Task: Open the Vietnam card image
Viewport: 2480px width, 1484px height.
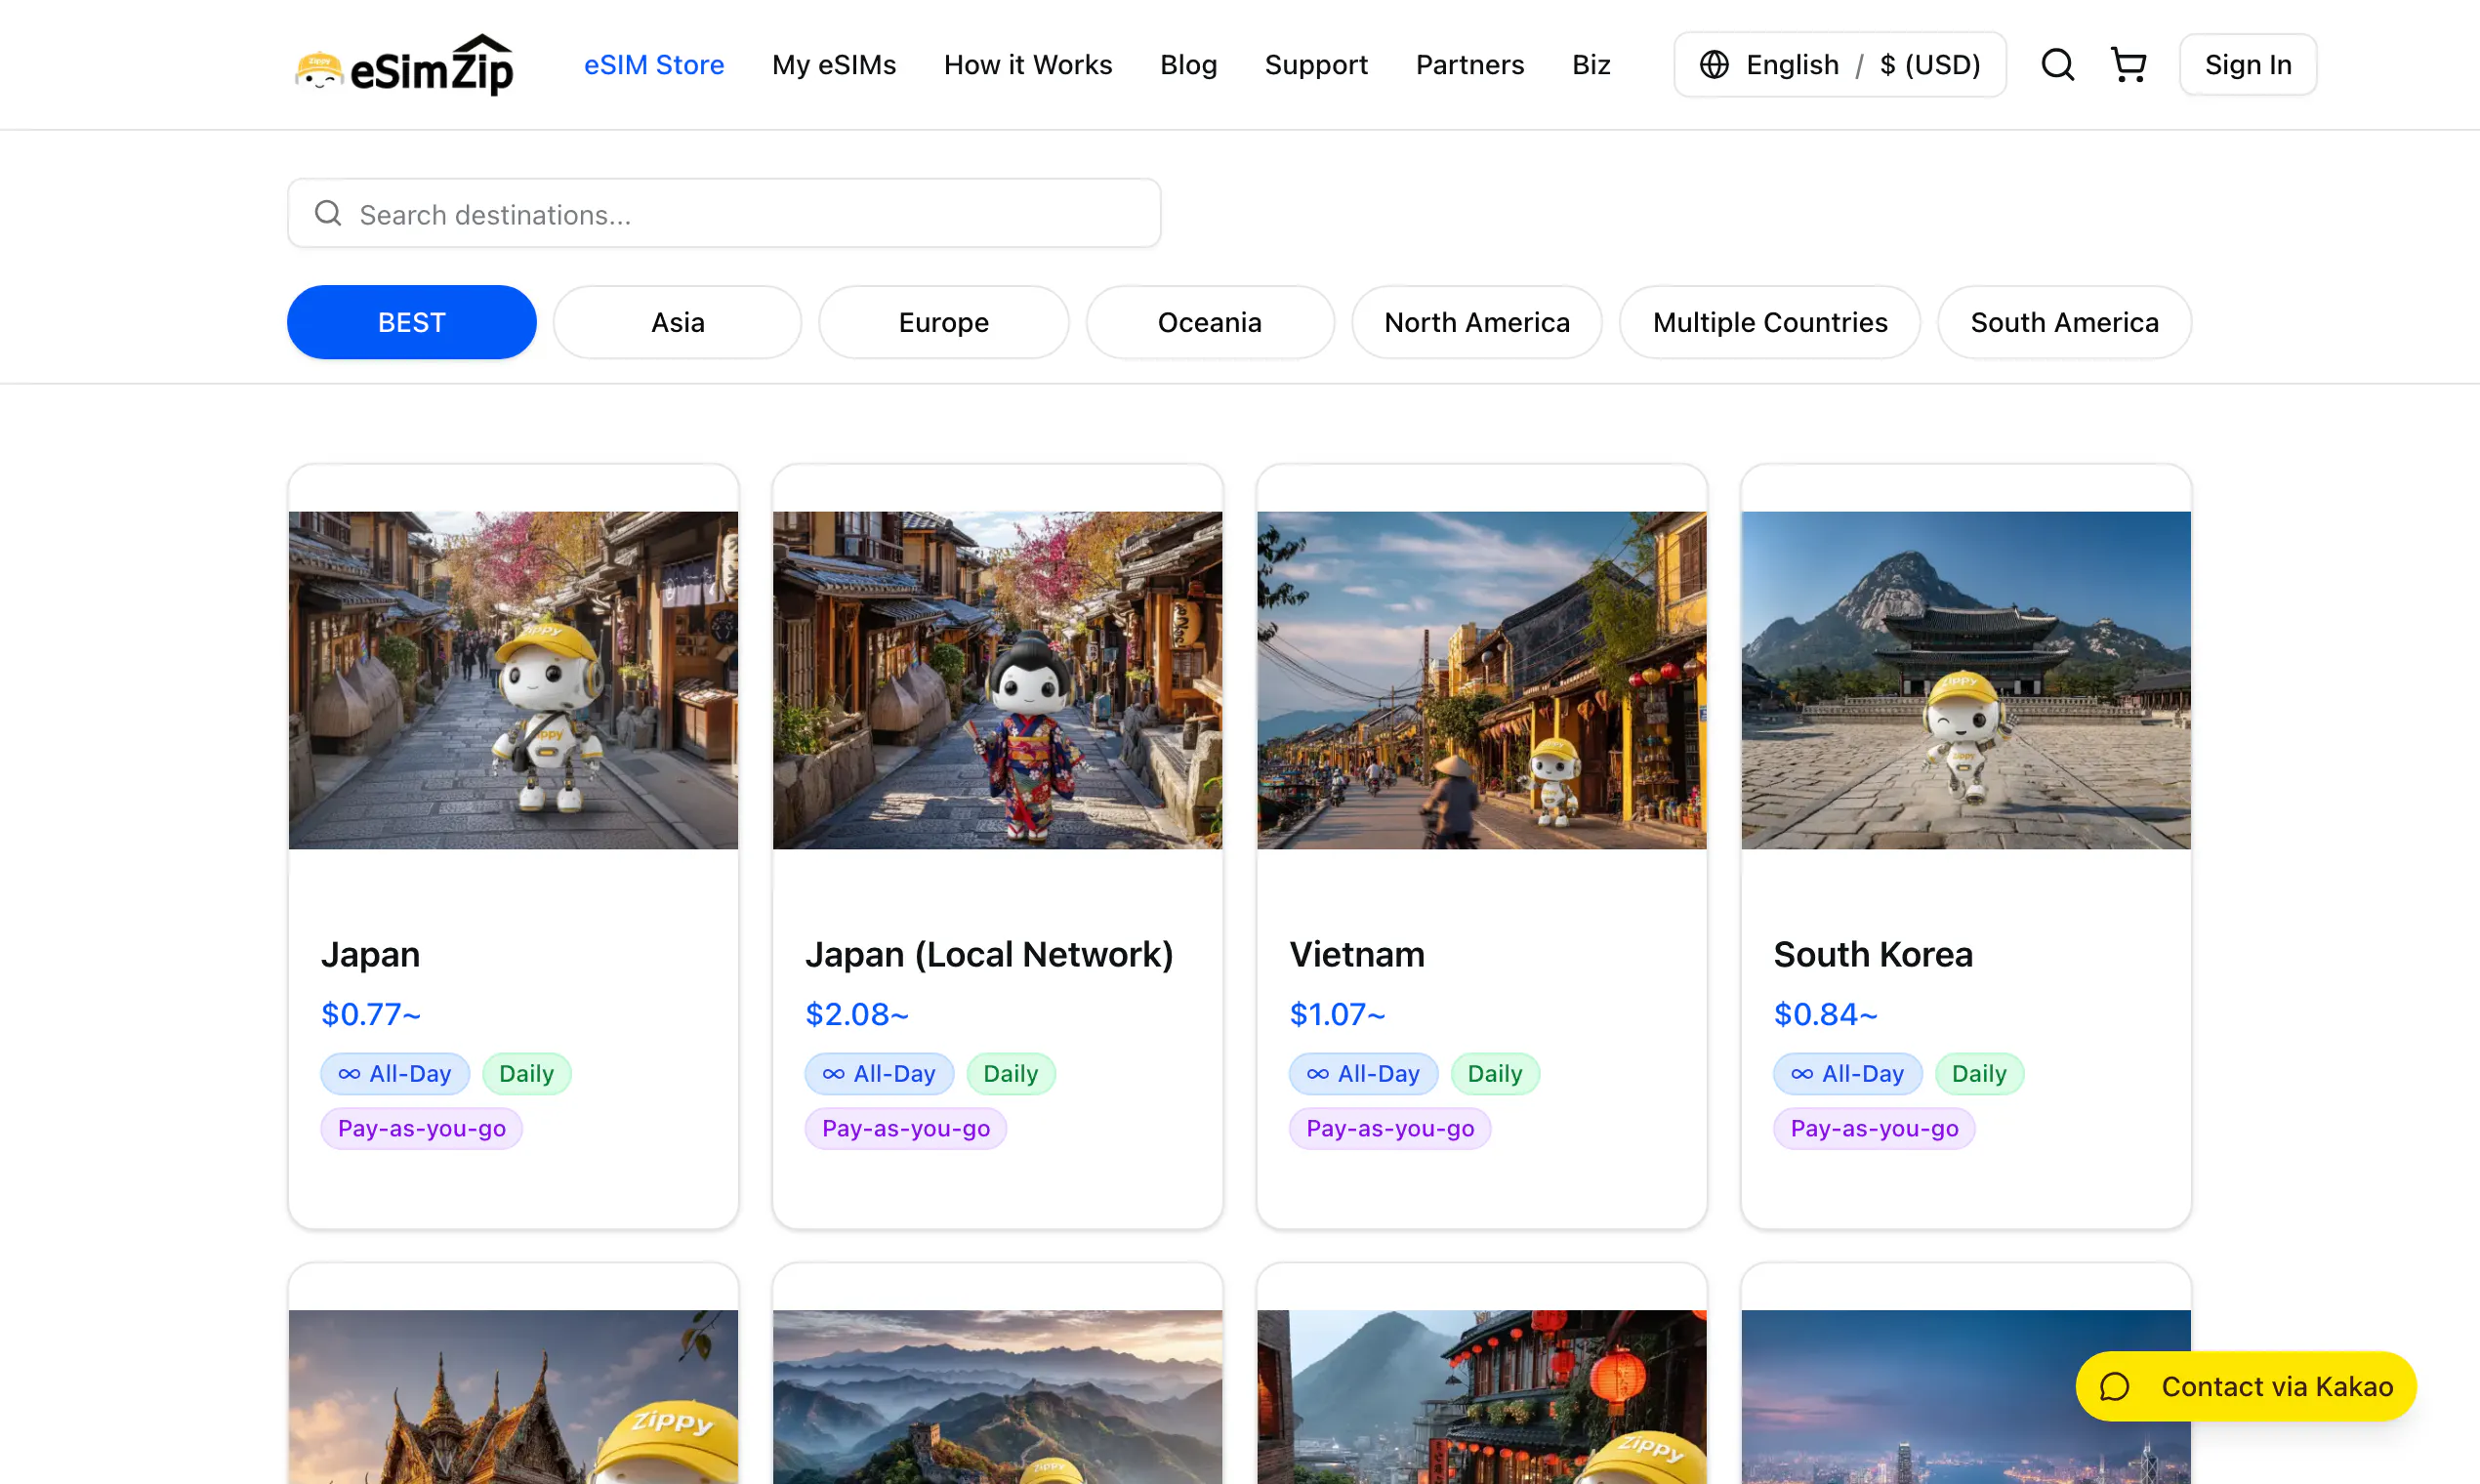Action: coord(1482,680)
